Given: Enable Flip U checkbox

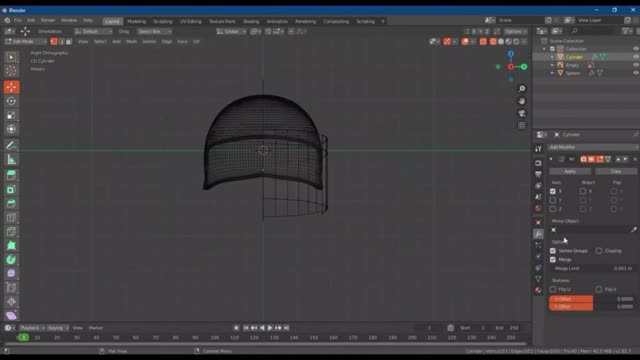Looking at the screenshot, I should [553, 289].
